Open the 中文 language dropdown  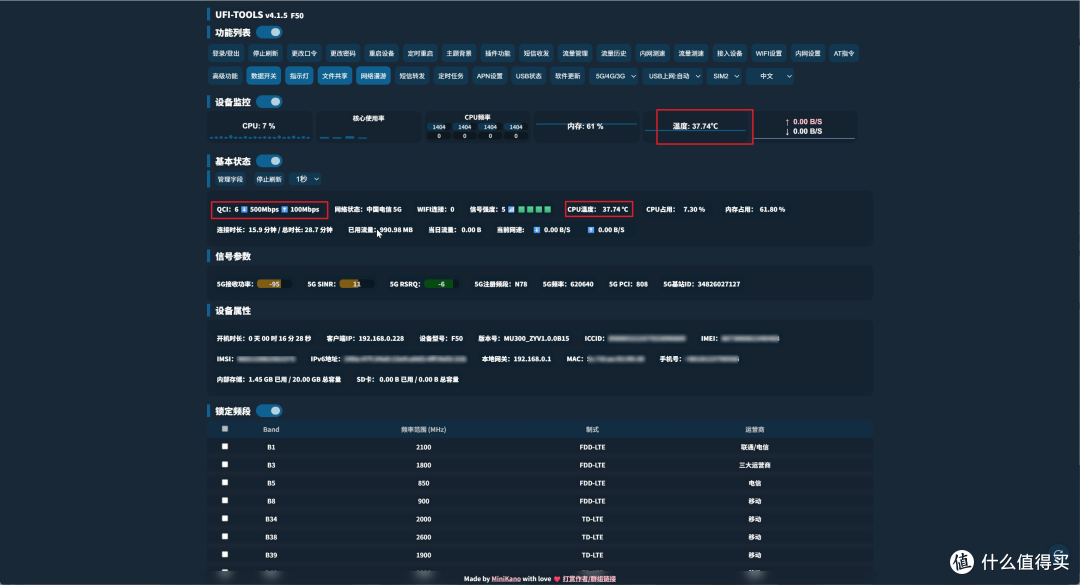pyautogui.click(x=770, y=76)
